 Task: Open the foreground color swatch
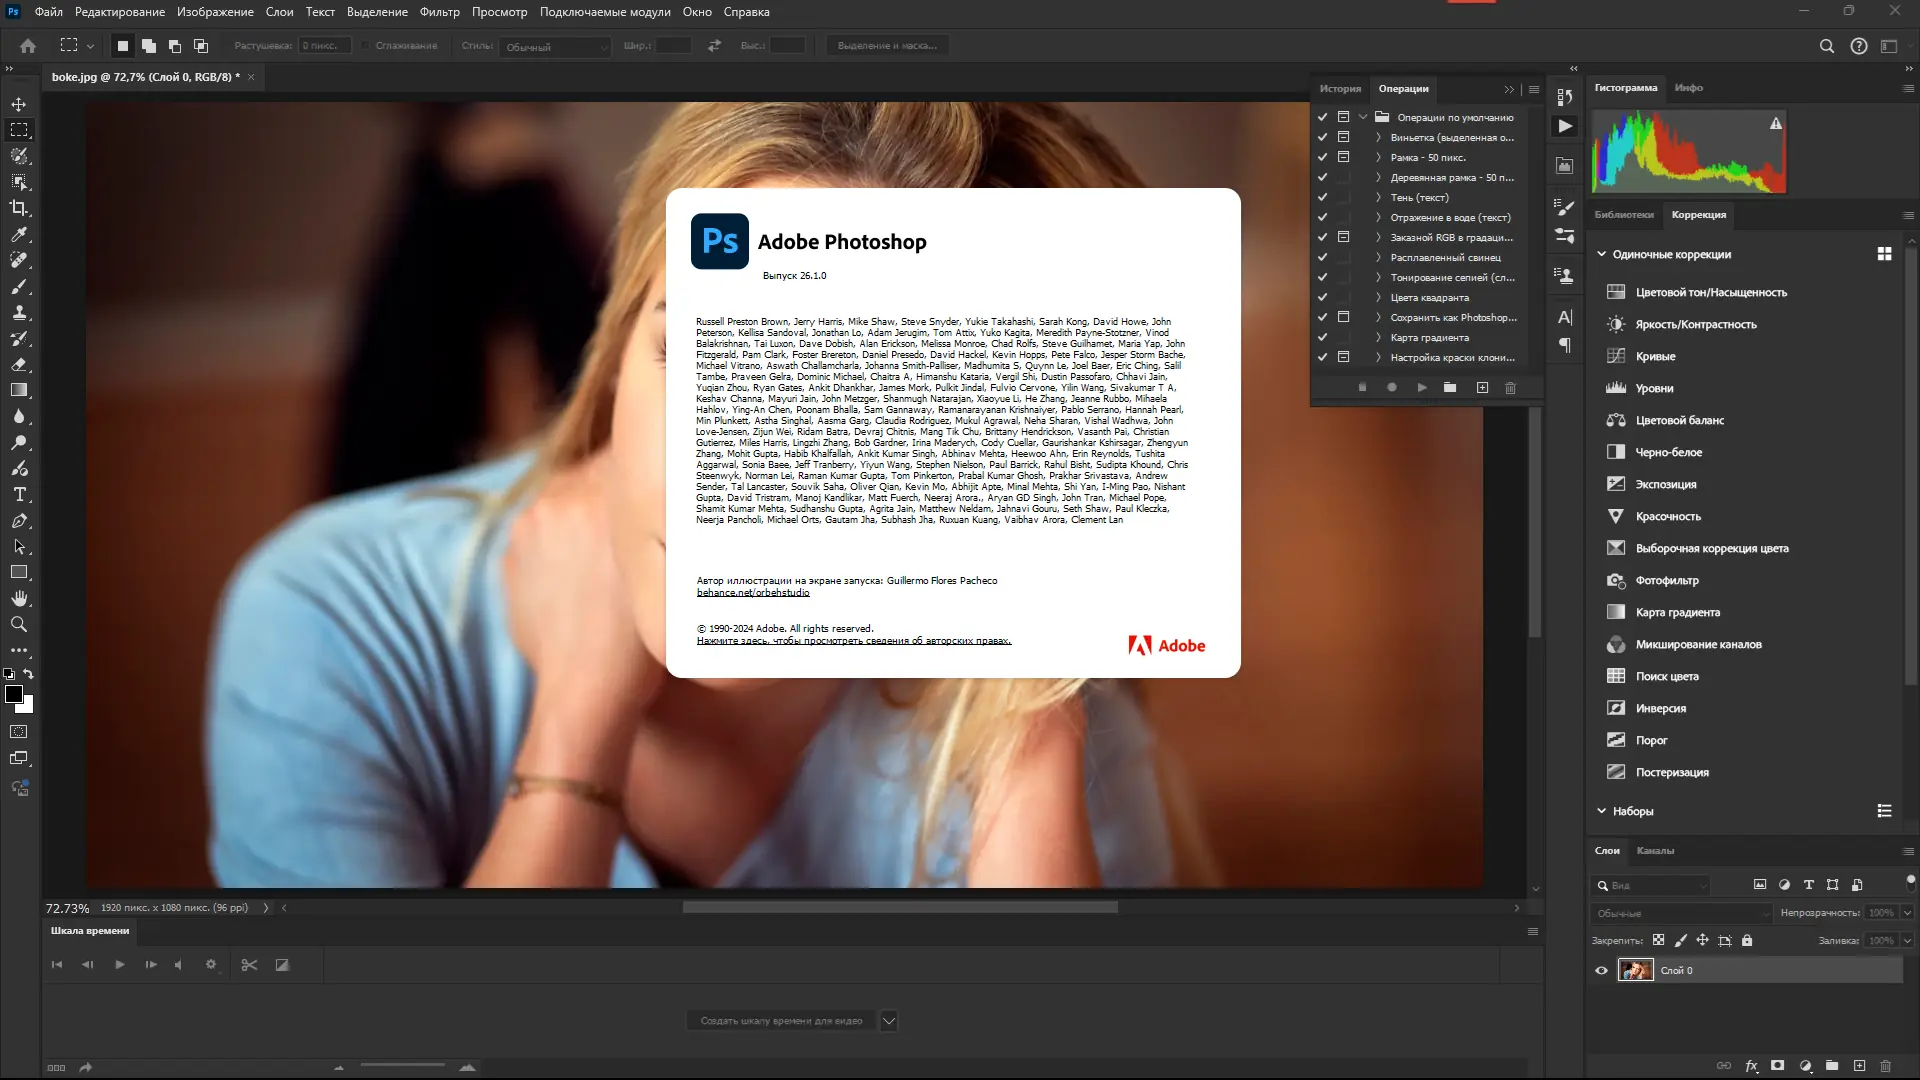point(14,692)
